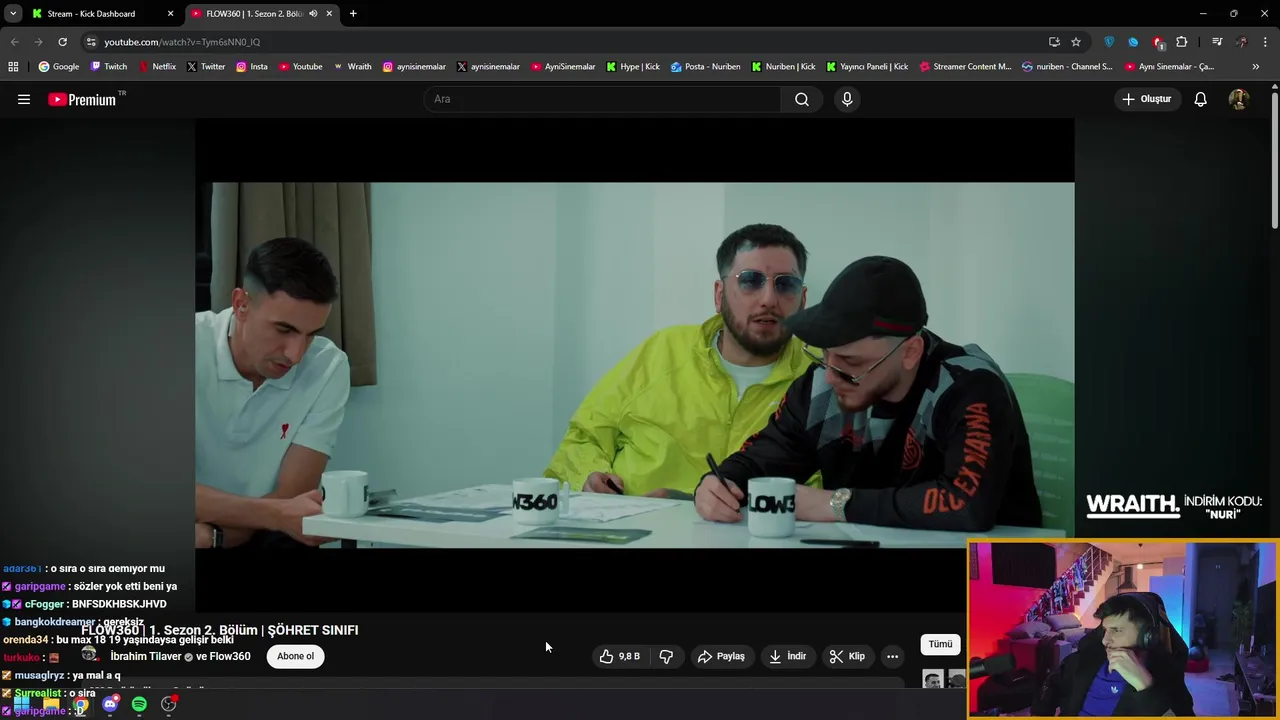The height and width of the screenshot is (720, 1280).
Task: Close the Stream - Kick Dashboard tab
Action: point(170,14)
